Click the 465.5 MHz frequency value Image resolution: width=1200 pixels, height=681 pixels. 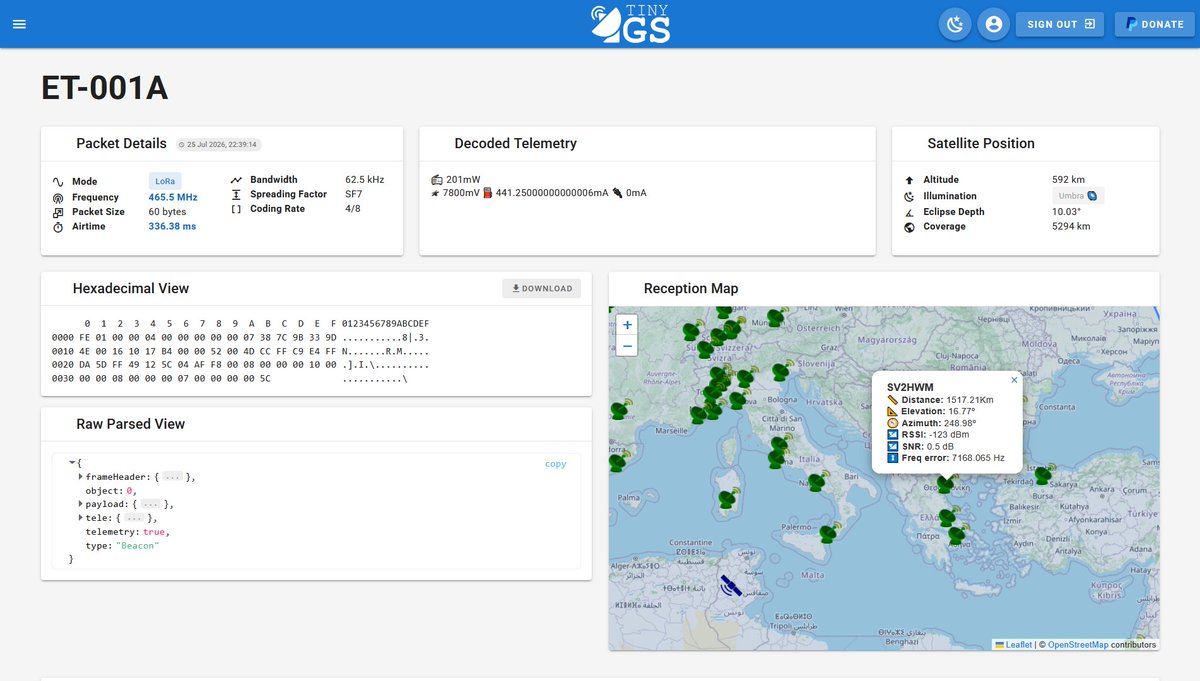click(x=173, y=198)
